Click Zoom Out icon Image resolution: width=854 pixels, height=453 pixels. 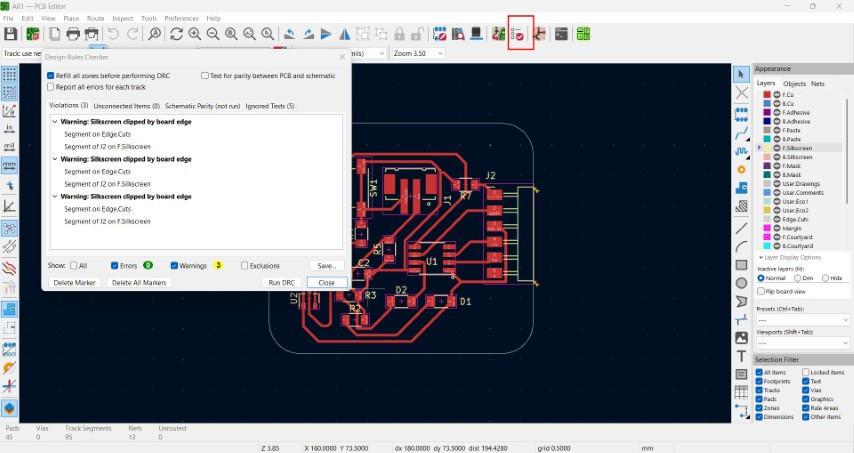click(x=213, y=34)
